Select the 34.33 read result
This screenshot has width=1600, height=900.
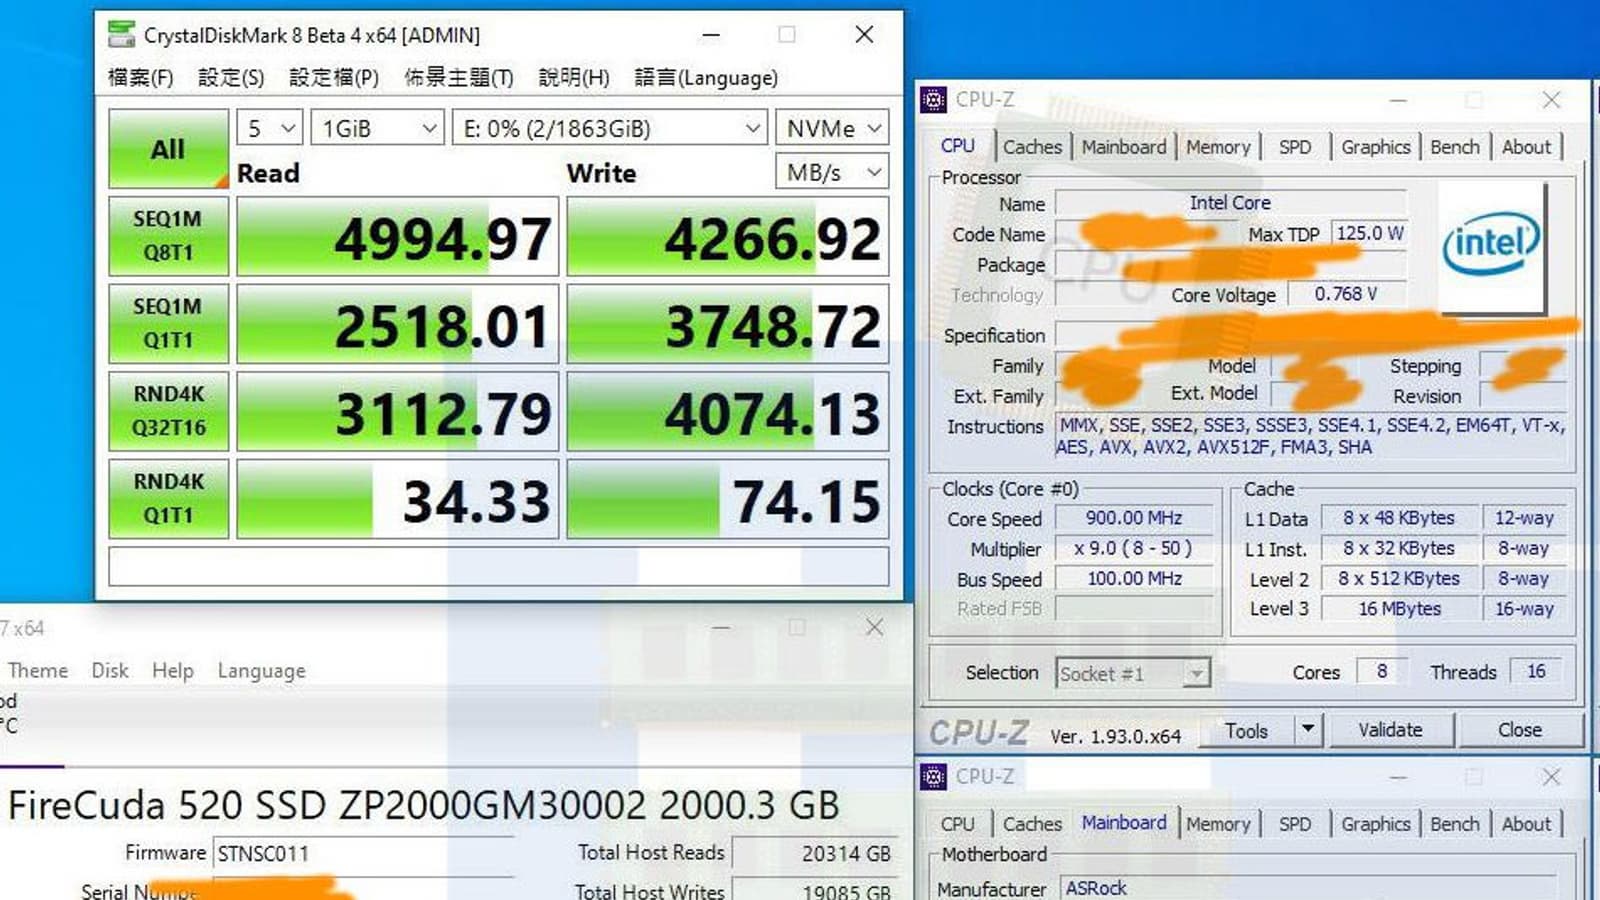[x=397, y=499]
